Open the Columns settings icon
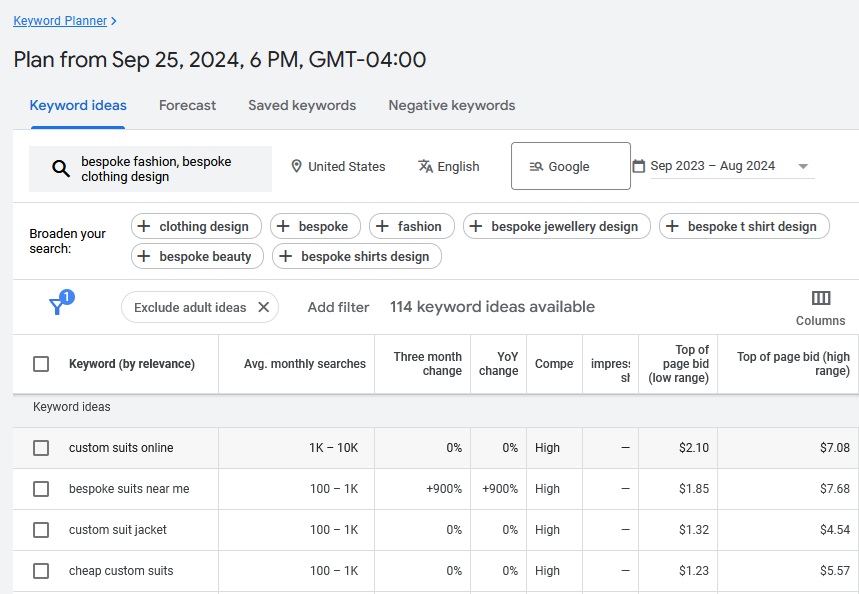 [x=820, y=297]
